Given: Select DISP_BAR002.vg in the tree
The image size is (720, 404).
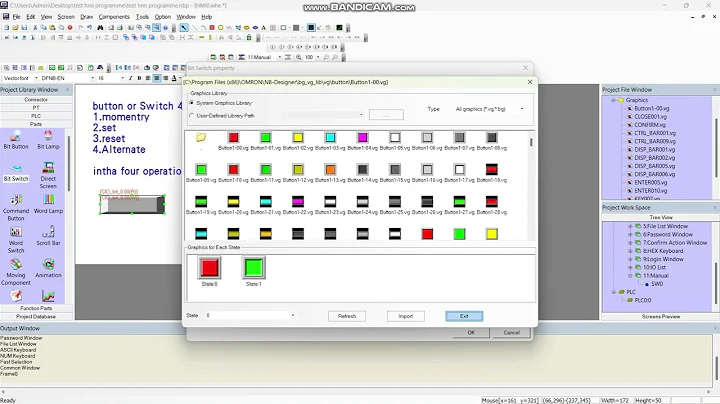Looking at the screenshot, I should click(x=655, y=158).
